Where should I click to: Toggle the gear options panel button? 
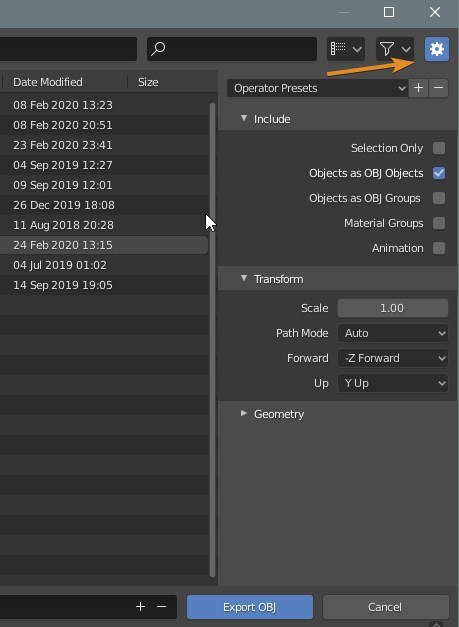[x=437, y=49]
